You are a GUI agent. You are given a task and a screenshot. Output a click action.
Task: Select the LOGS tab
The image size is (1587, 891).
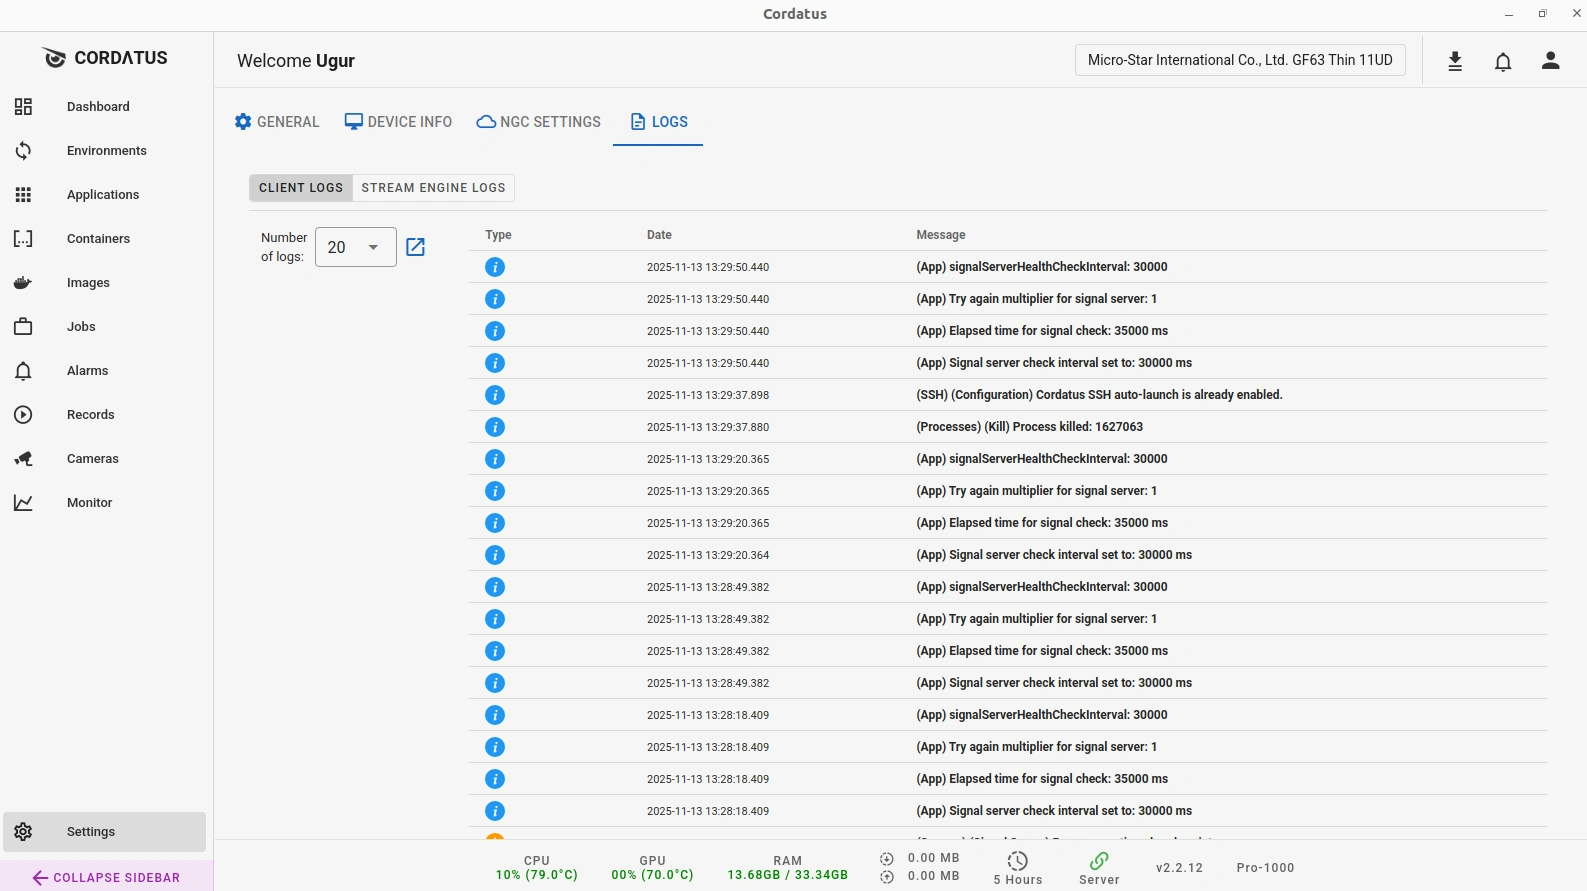[658, 122]
